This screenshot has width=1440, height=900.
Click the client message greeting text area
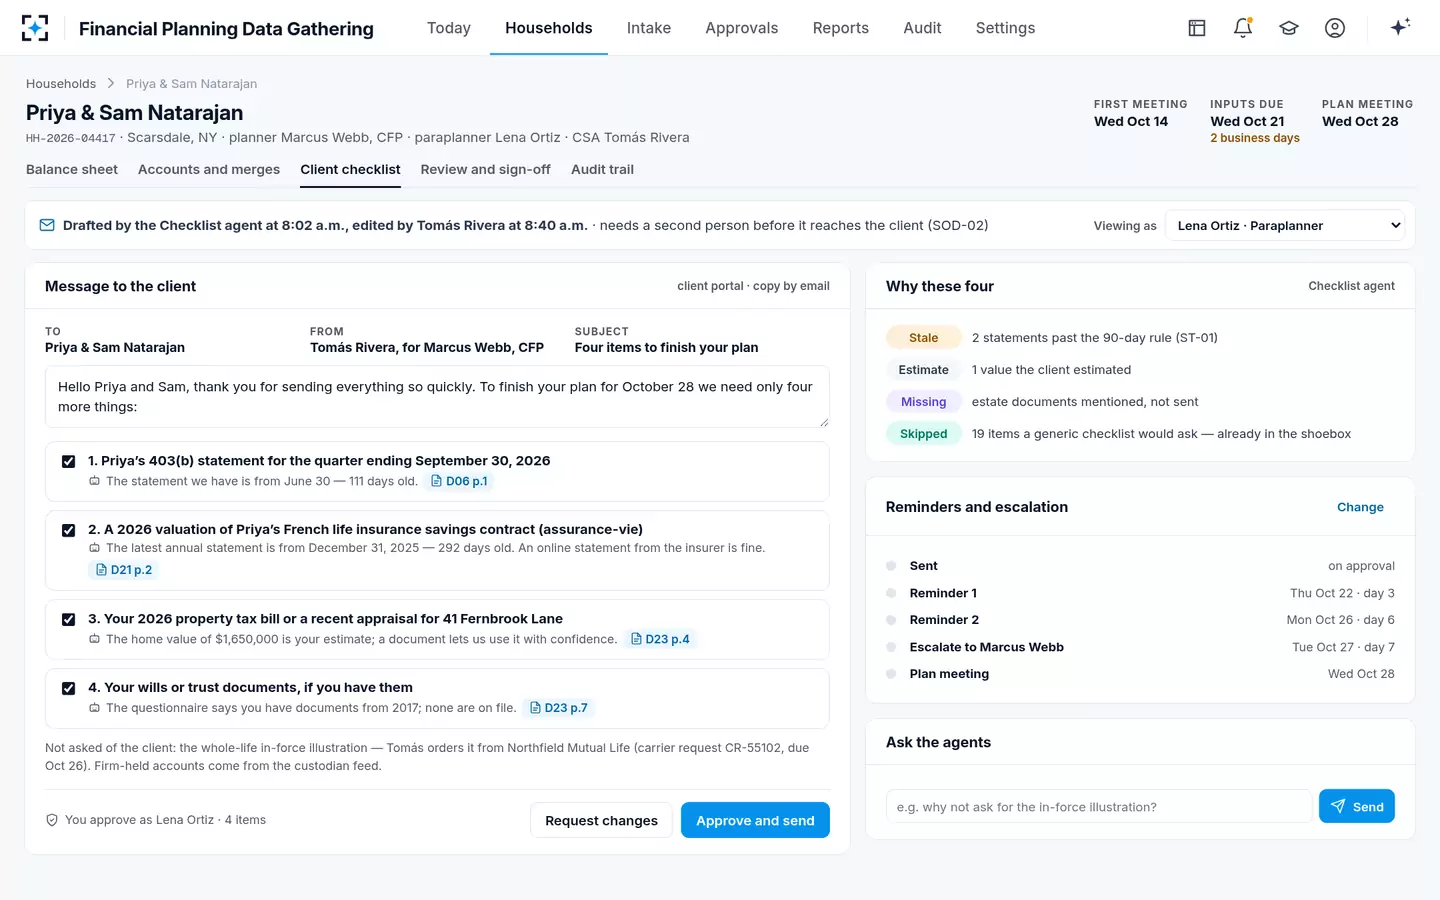click(437, 397)
